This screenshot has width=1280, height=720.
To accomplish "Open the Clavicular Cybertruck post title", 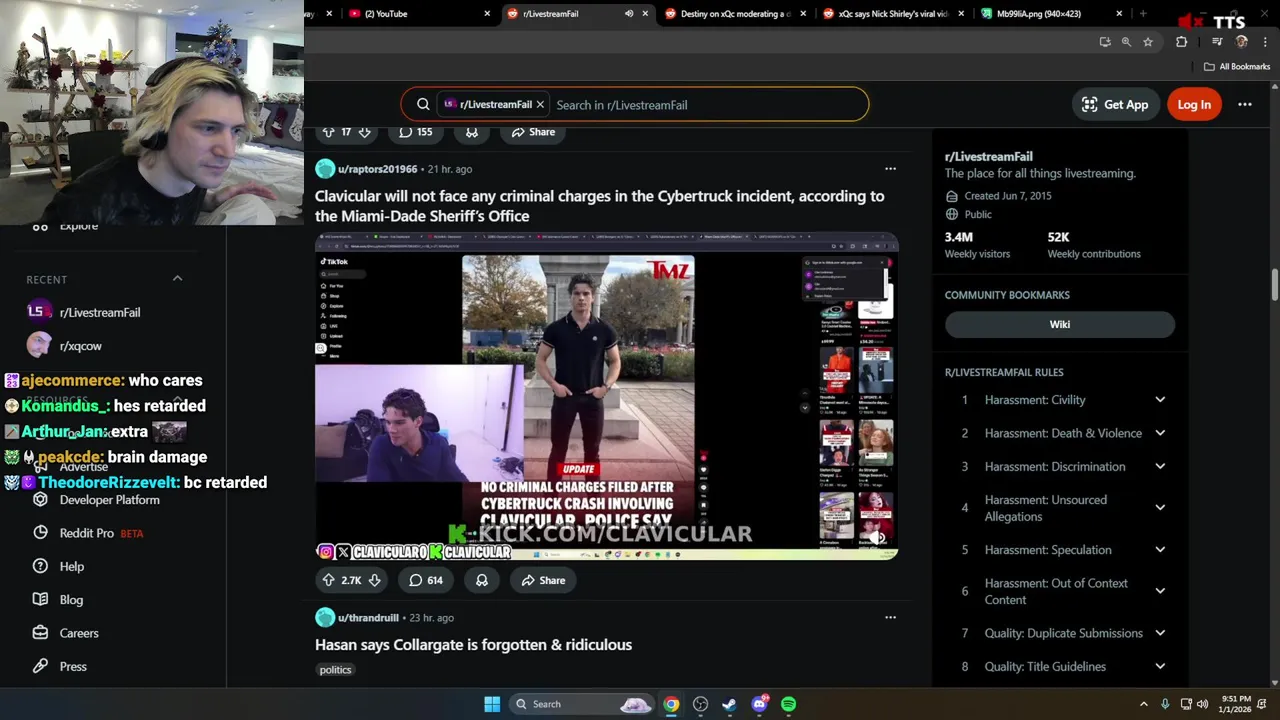I will pos(599,206).
